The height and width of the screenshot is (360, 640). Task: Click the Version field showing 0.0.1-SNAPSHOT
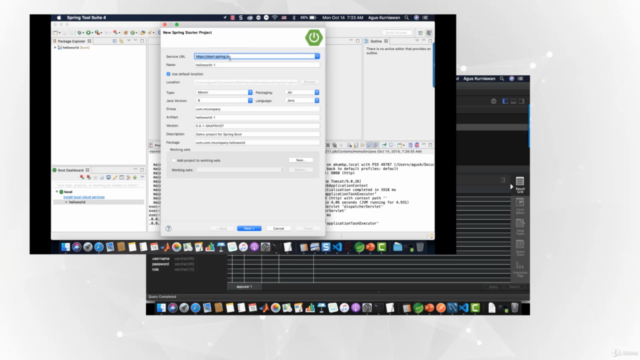(257, 126)
